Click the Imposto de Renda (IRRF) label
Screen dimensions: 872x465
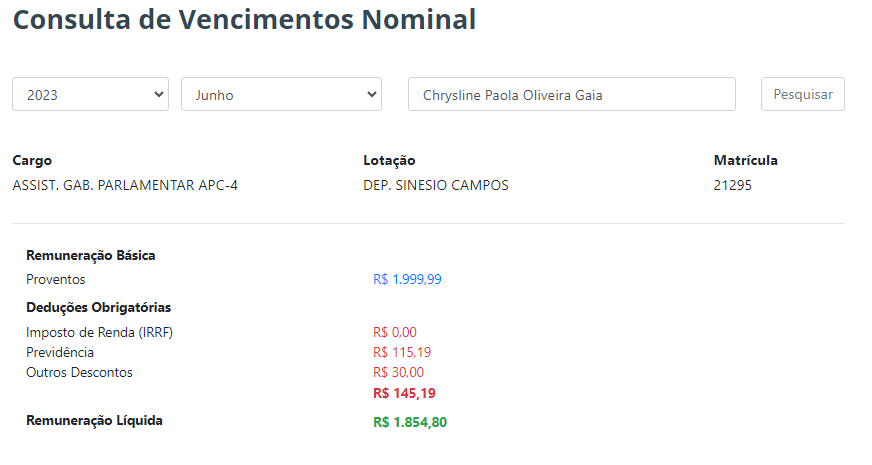coord(100,333)
